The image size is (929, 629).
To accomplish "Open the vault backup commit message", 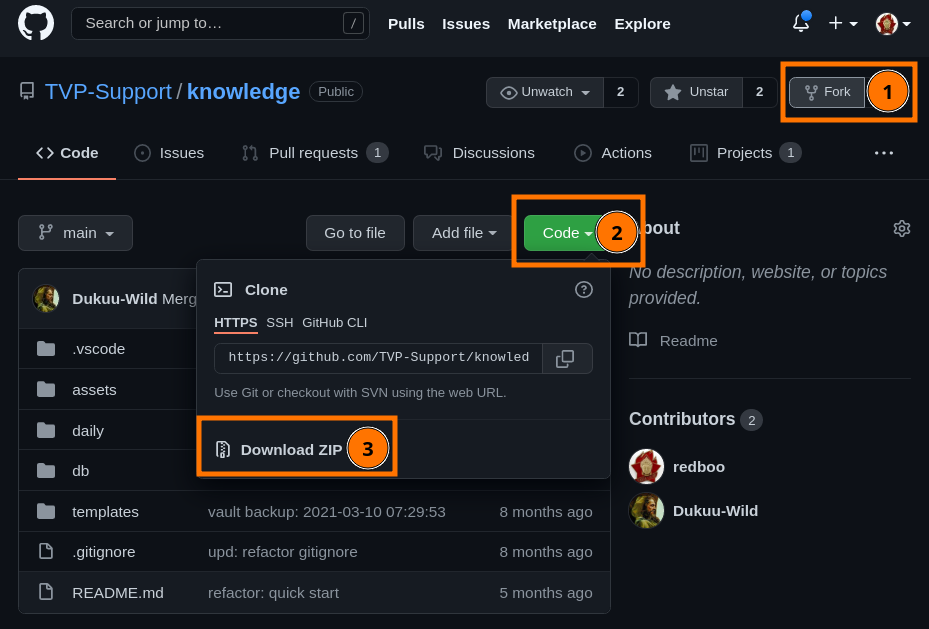I will 326,512.
